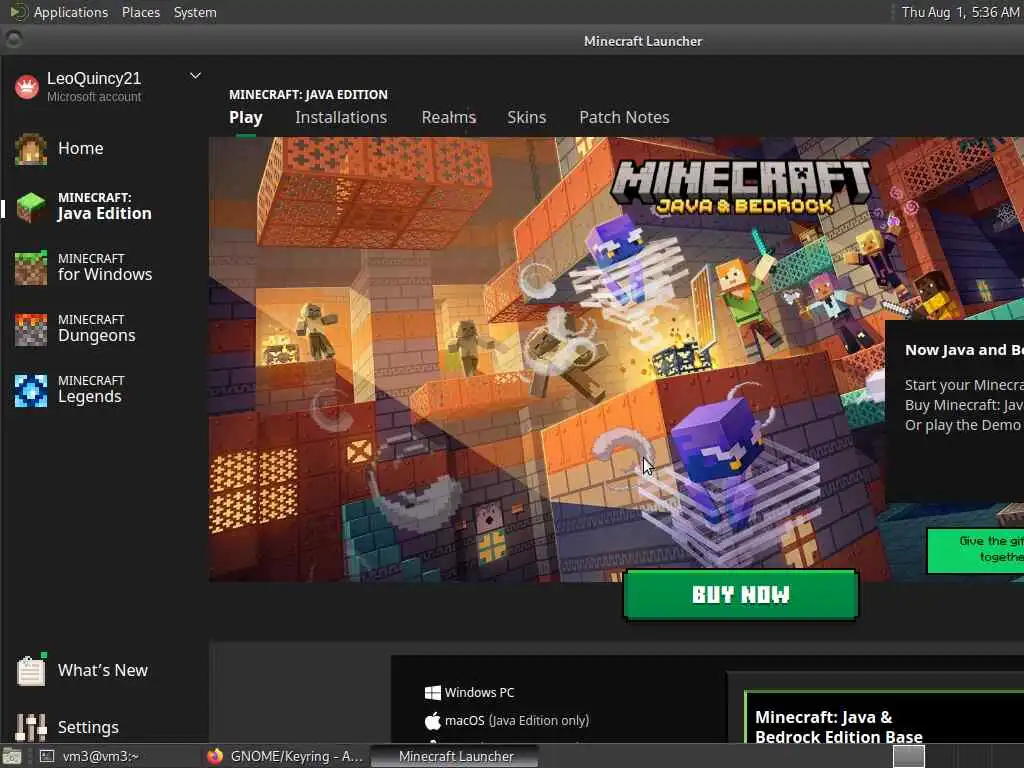Expand the account dropdown chevron

(x=195, y=76)
